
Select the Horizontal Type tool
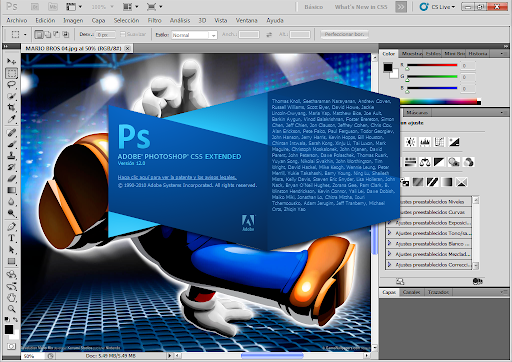[x=11, y=238]
